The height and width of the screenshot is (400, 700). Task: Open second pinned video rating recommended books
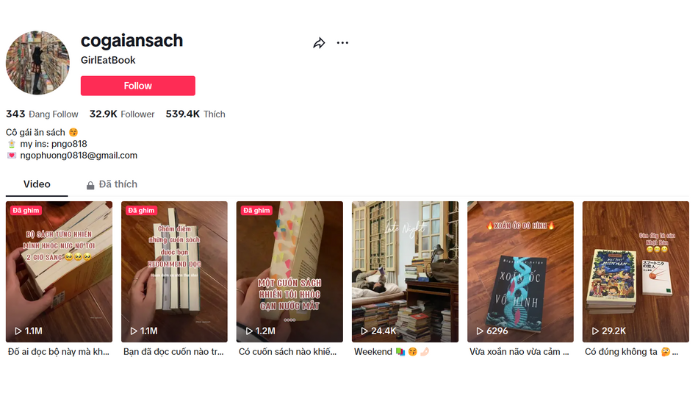[174, 271]
